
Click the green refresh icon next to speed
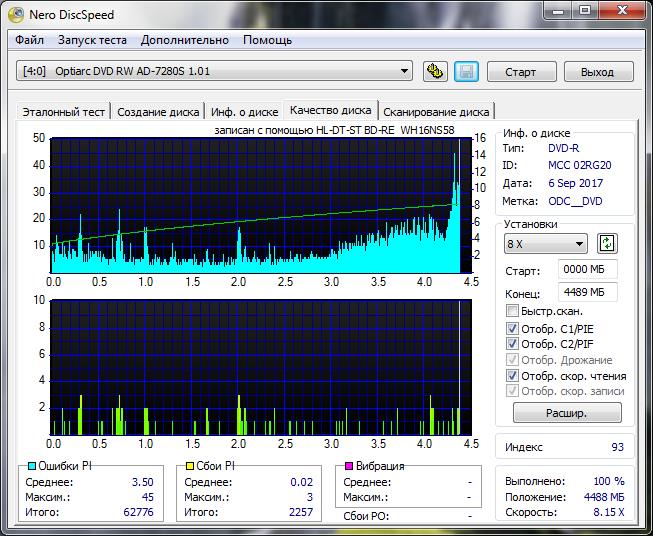pyautogui.click(x=607, y=243)
